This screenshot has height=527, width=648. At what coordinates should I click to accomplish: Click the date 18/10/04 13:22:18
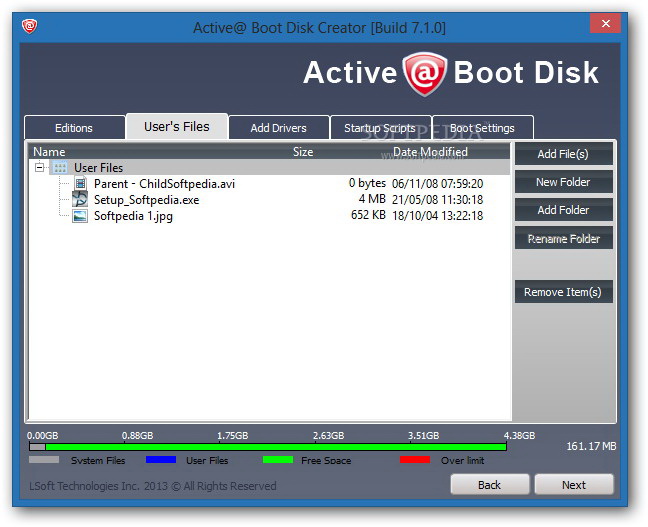click(437, 215)
